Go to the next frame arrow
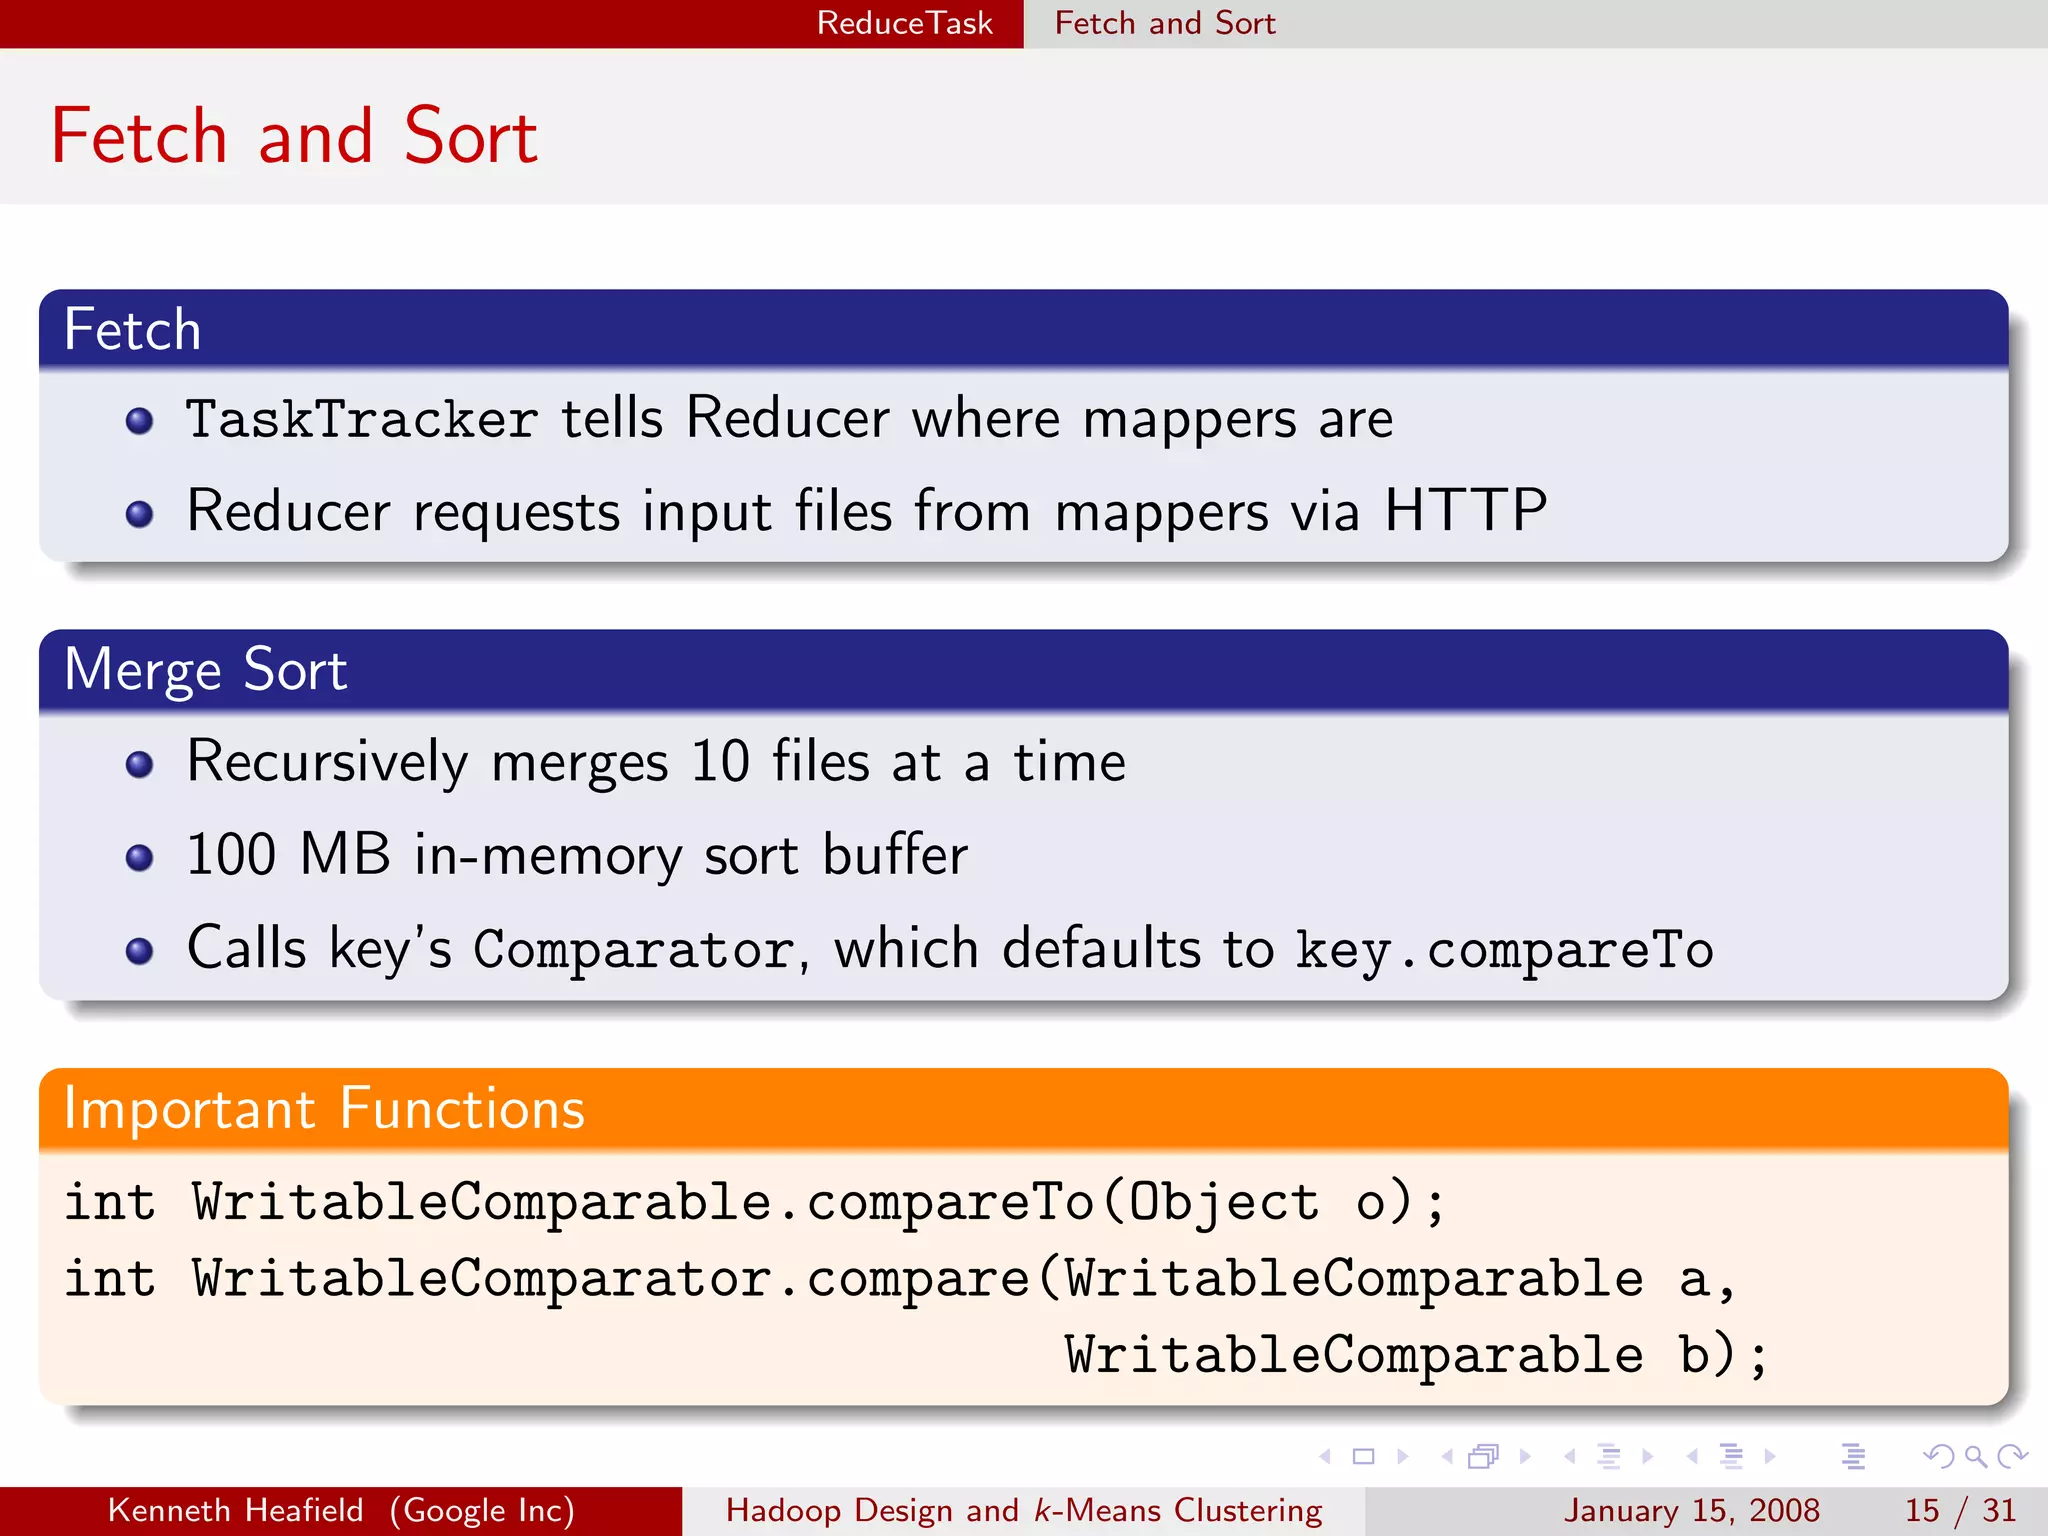This screenshot has height=1536, width=2048. [x=1525, y=1456]
